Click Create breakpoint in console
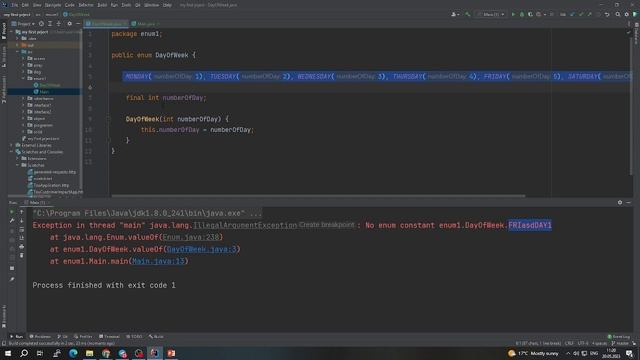 click(x=327, y=225)
